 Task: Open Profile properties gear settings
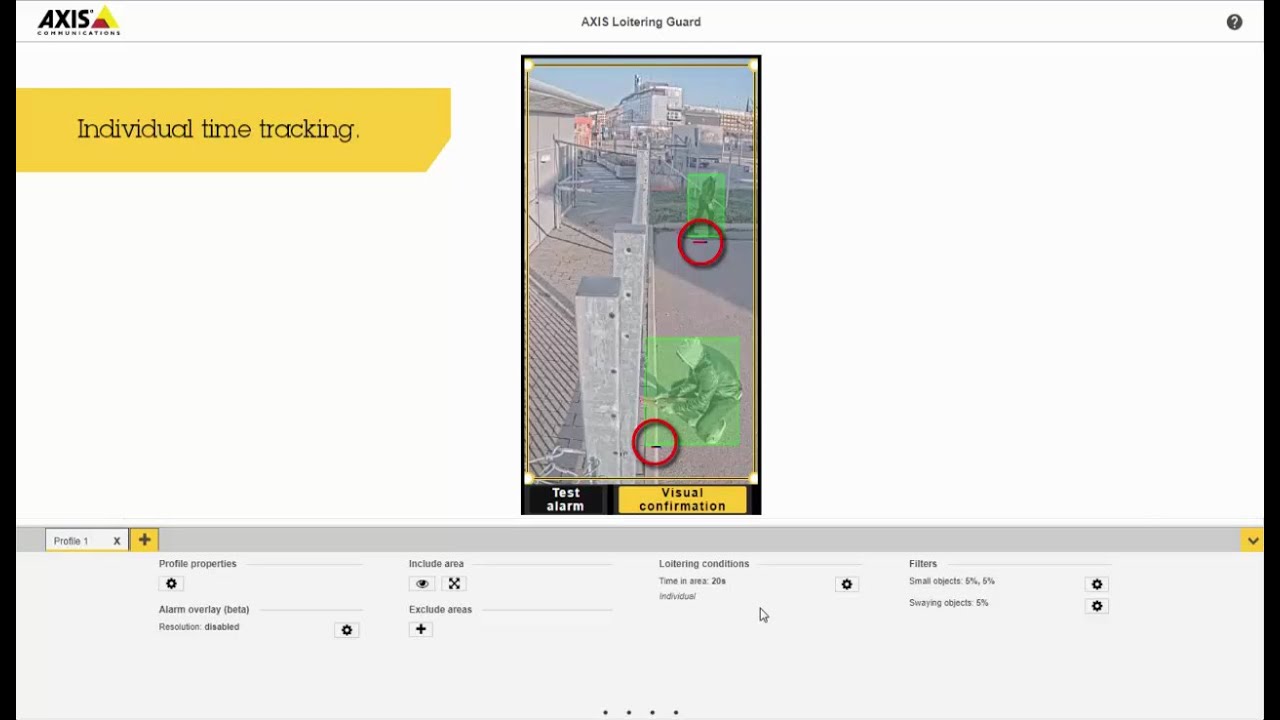click(x=171, y=584)
